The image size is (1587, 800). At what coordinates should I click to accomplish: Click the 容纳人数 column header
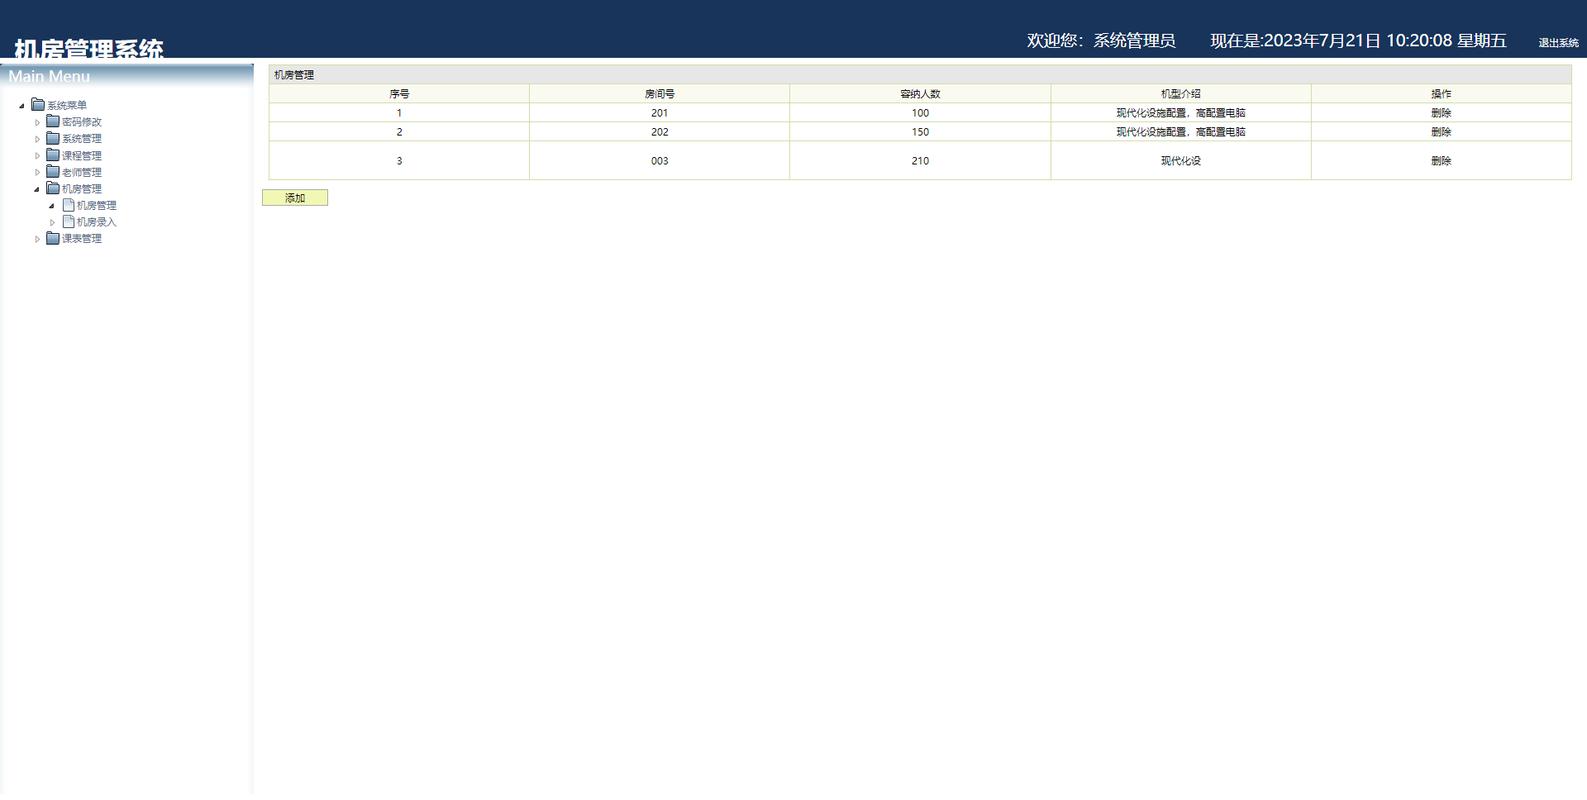click(920, 94)
